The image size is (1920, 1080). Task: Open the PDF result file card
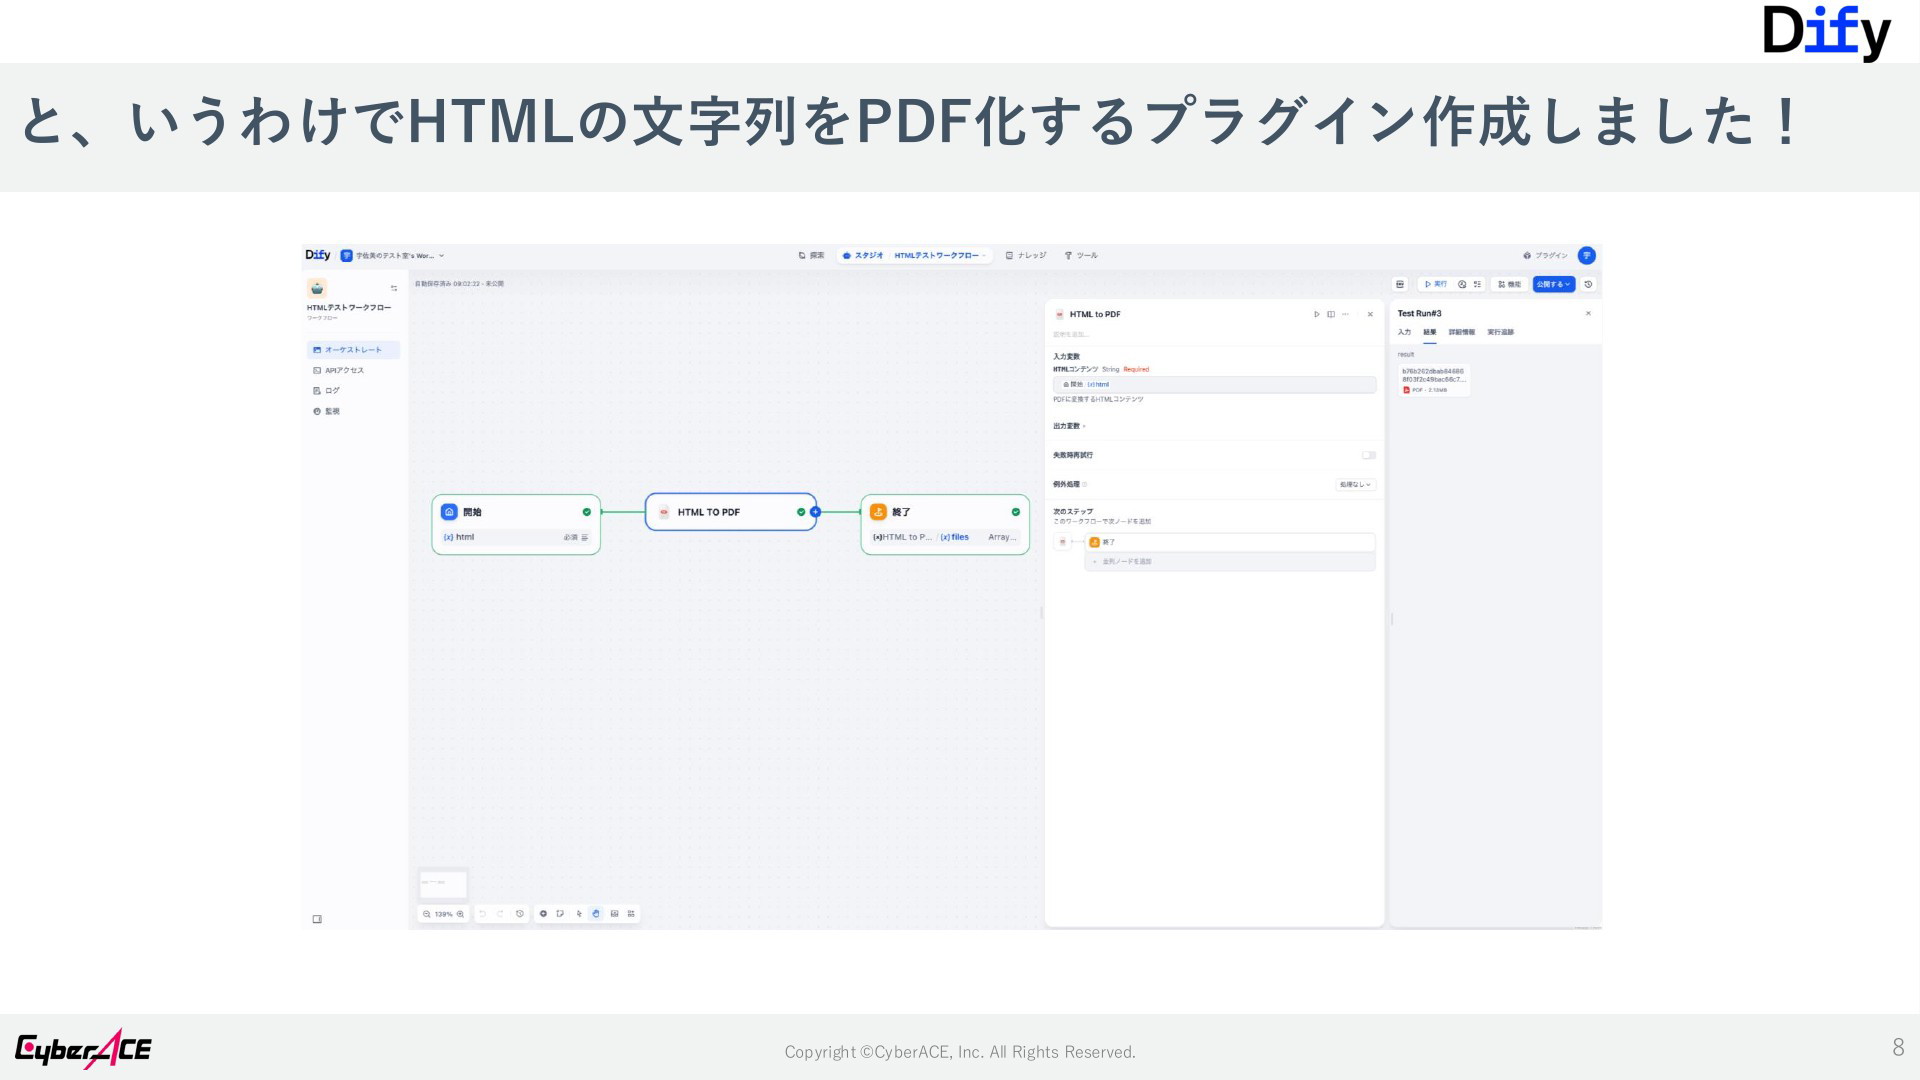pos(1434,380)
